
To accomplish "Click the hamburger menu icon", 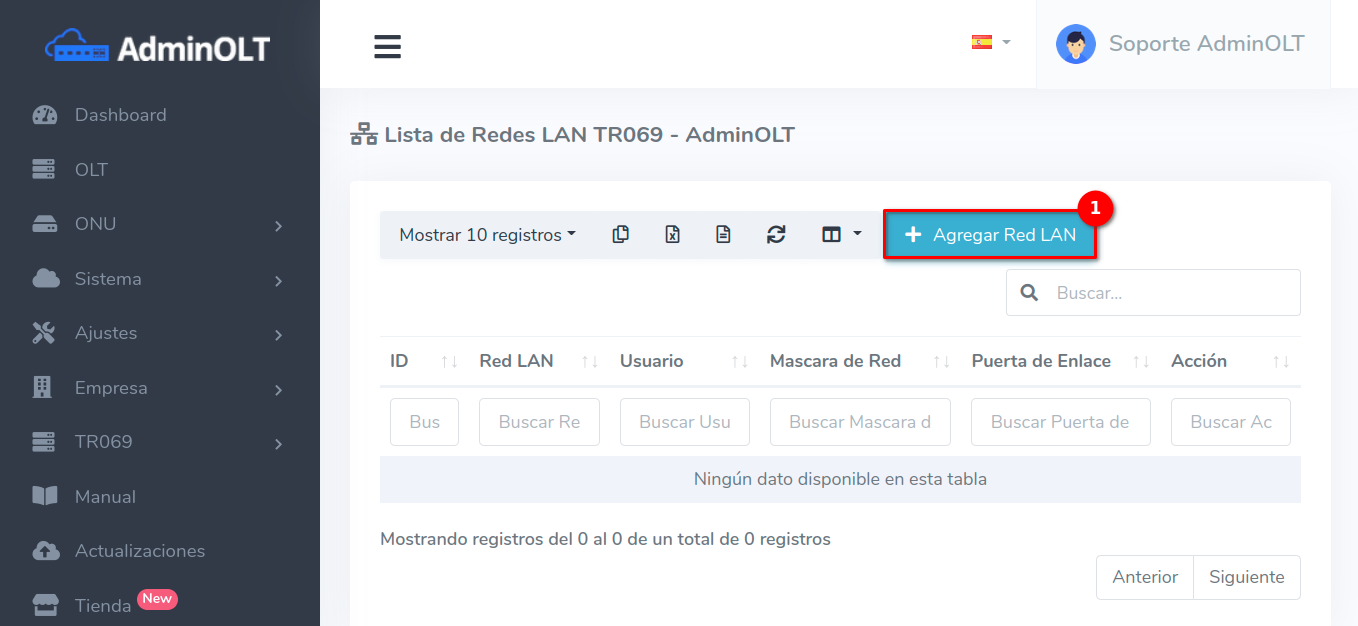I will point(387,46).
